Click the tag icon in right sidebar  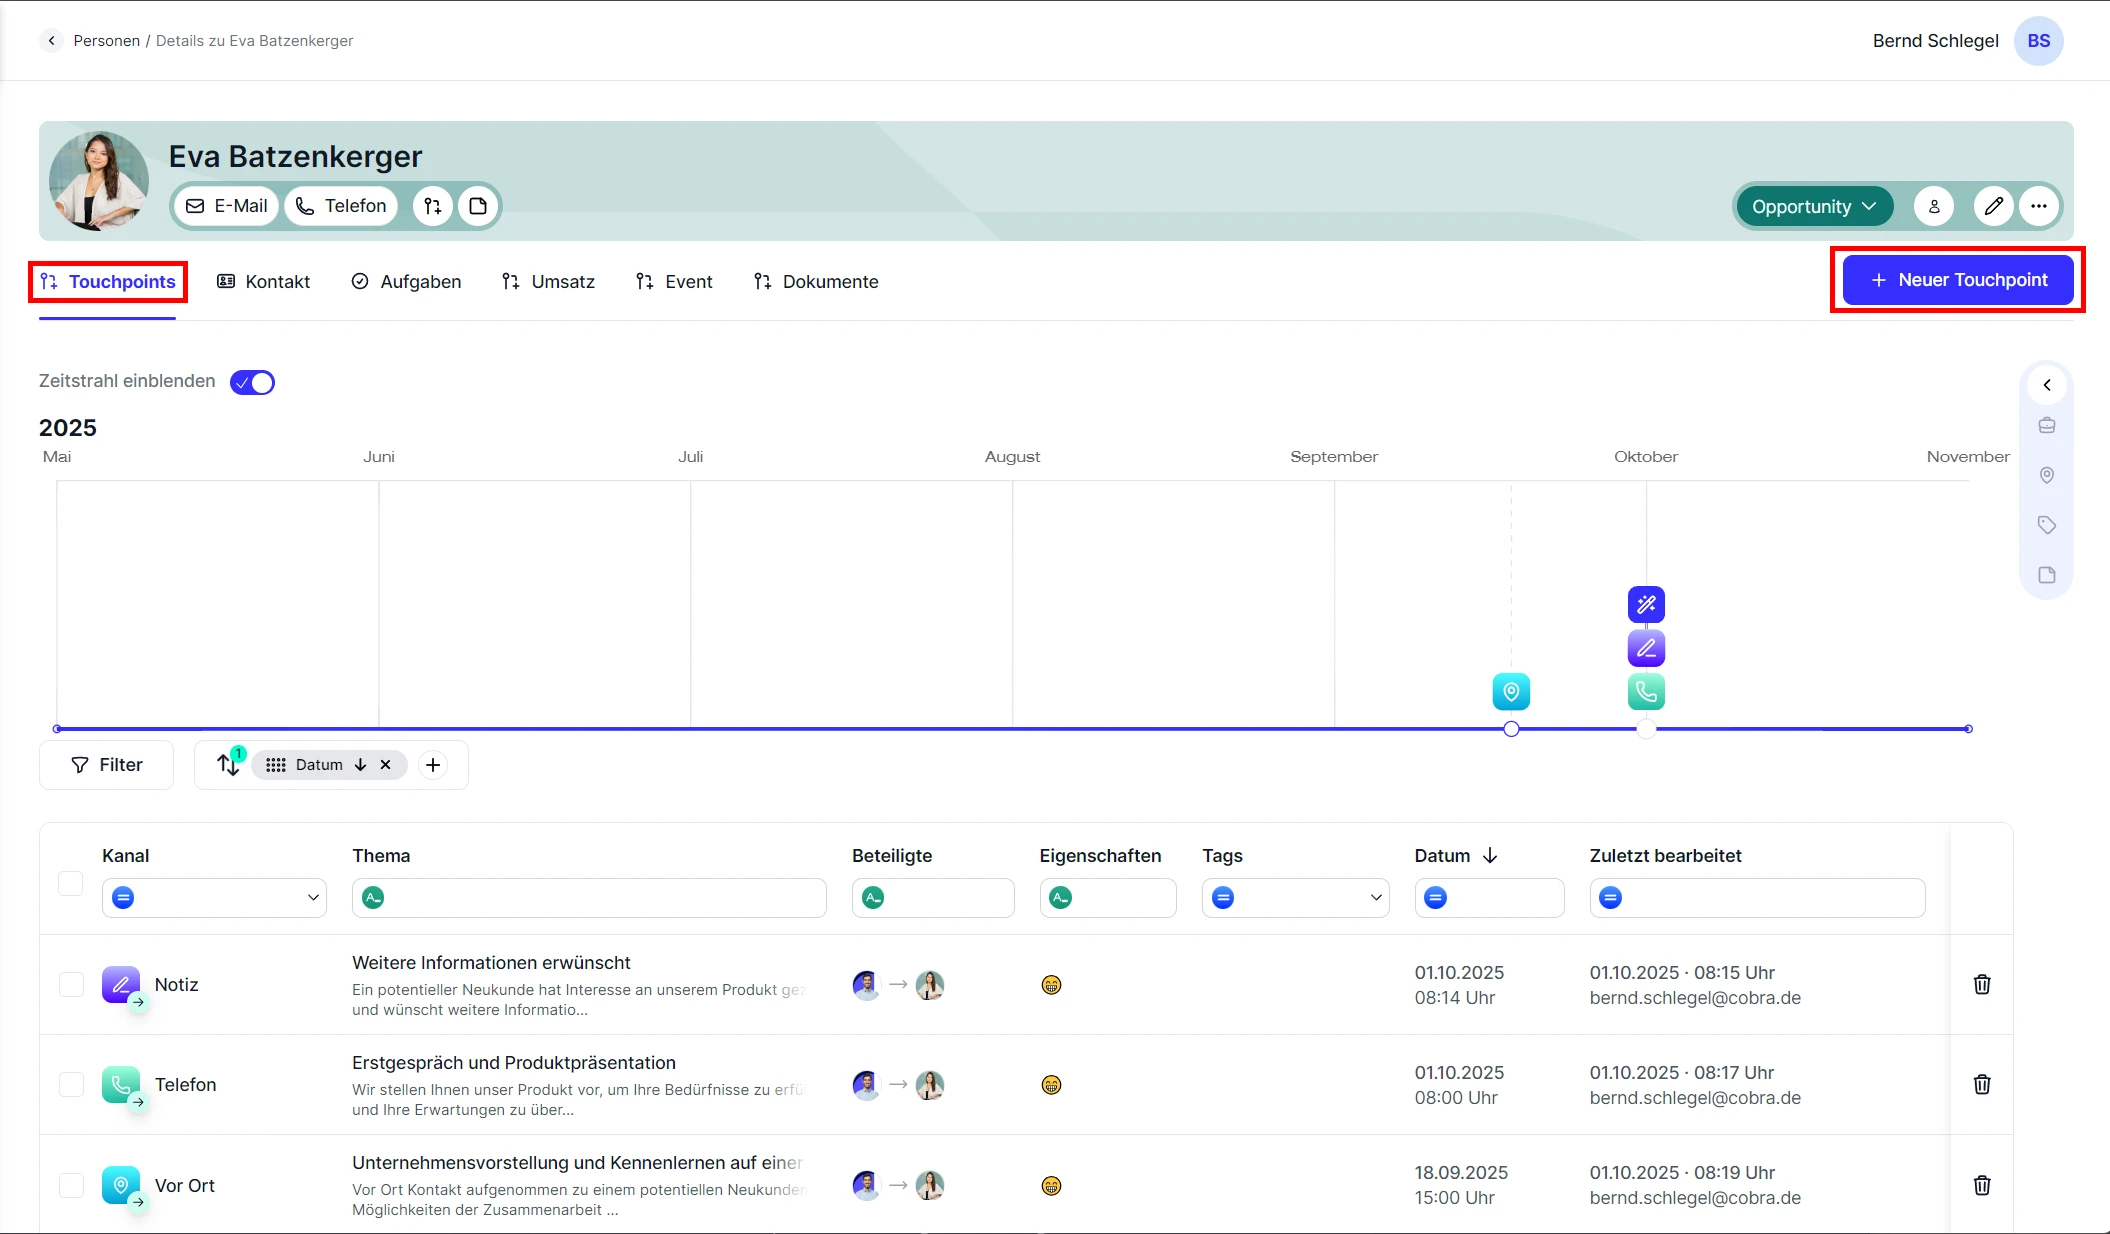click(x=2047, y=525)
